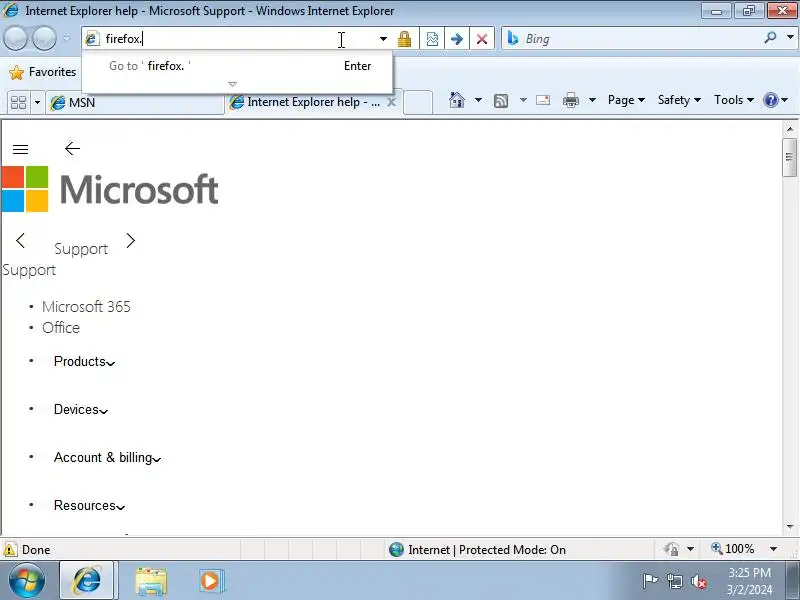Open the address bar autocomplete dropdown arrow

tap(383, 39)
